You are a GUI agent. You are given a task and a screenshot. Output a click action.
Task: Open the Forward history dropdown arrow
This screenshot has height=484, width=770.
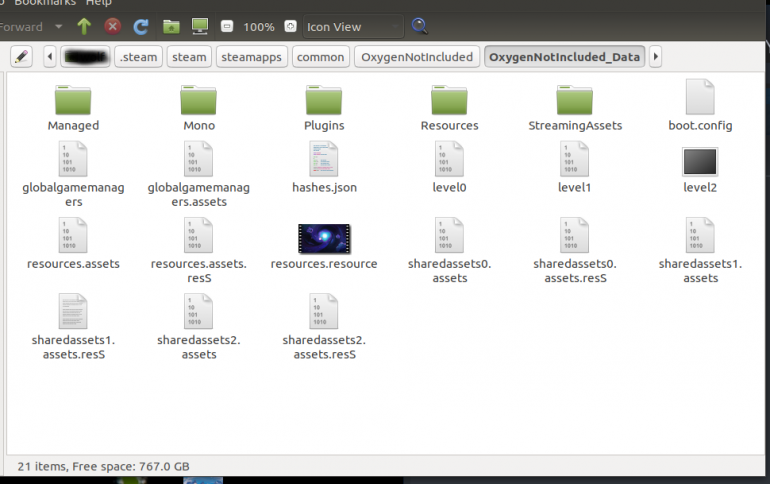coord(58,27)
